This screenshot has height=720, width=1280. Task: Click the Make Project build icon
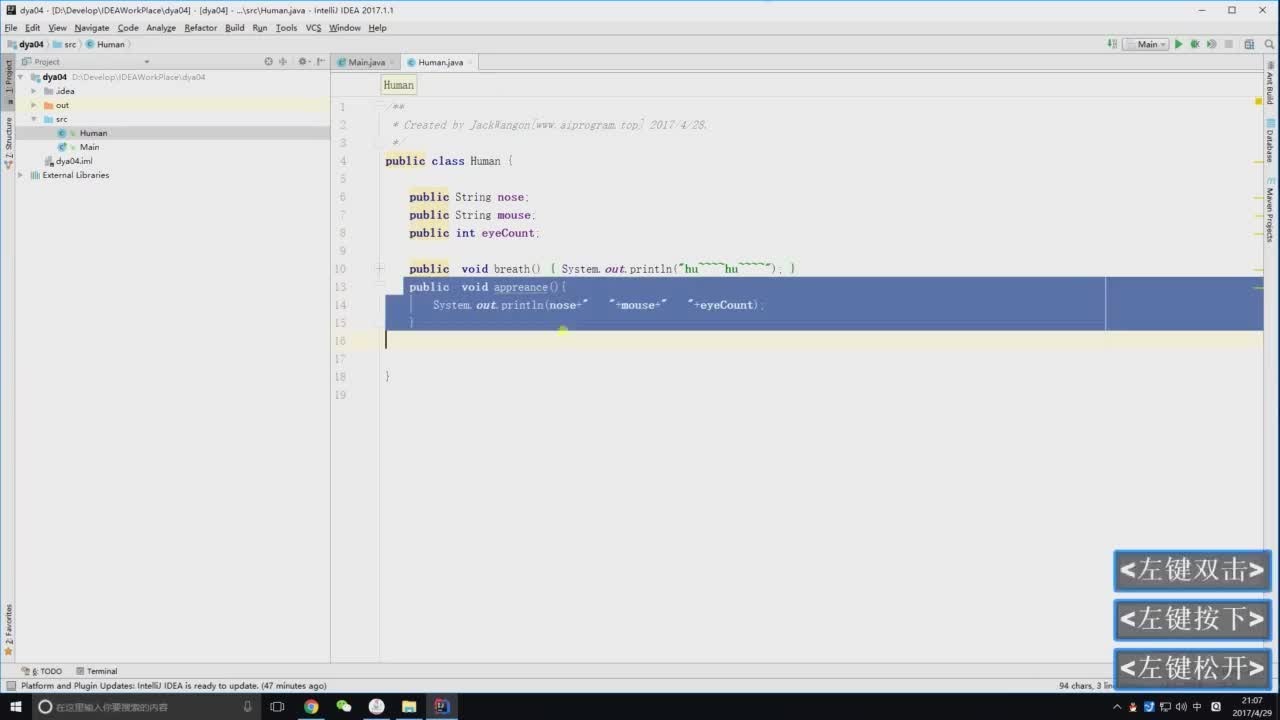[1112, 44]
